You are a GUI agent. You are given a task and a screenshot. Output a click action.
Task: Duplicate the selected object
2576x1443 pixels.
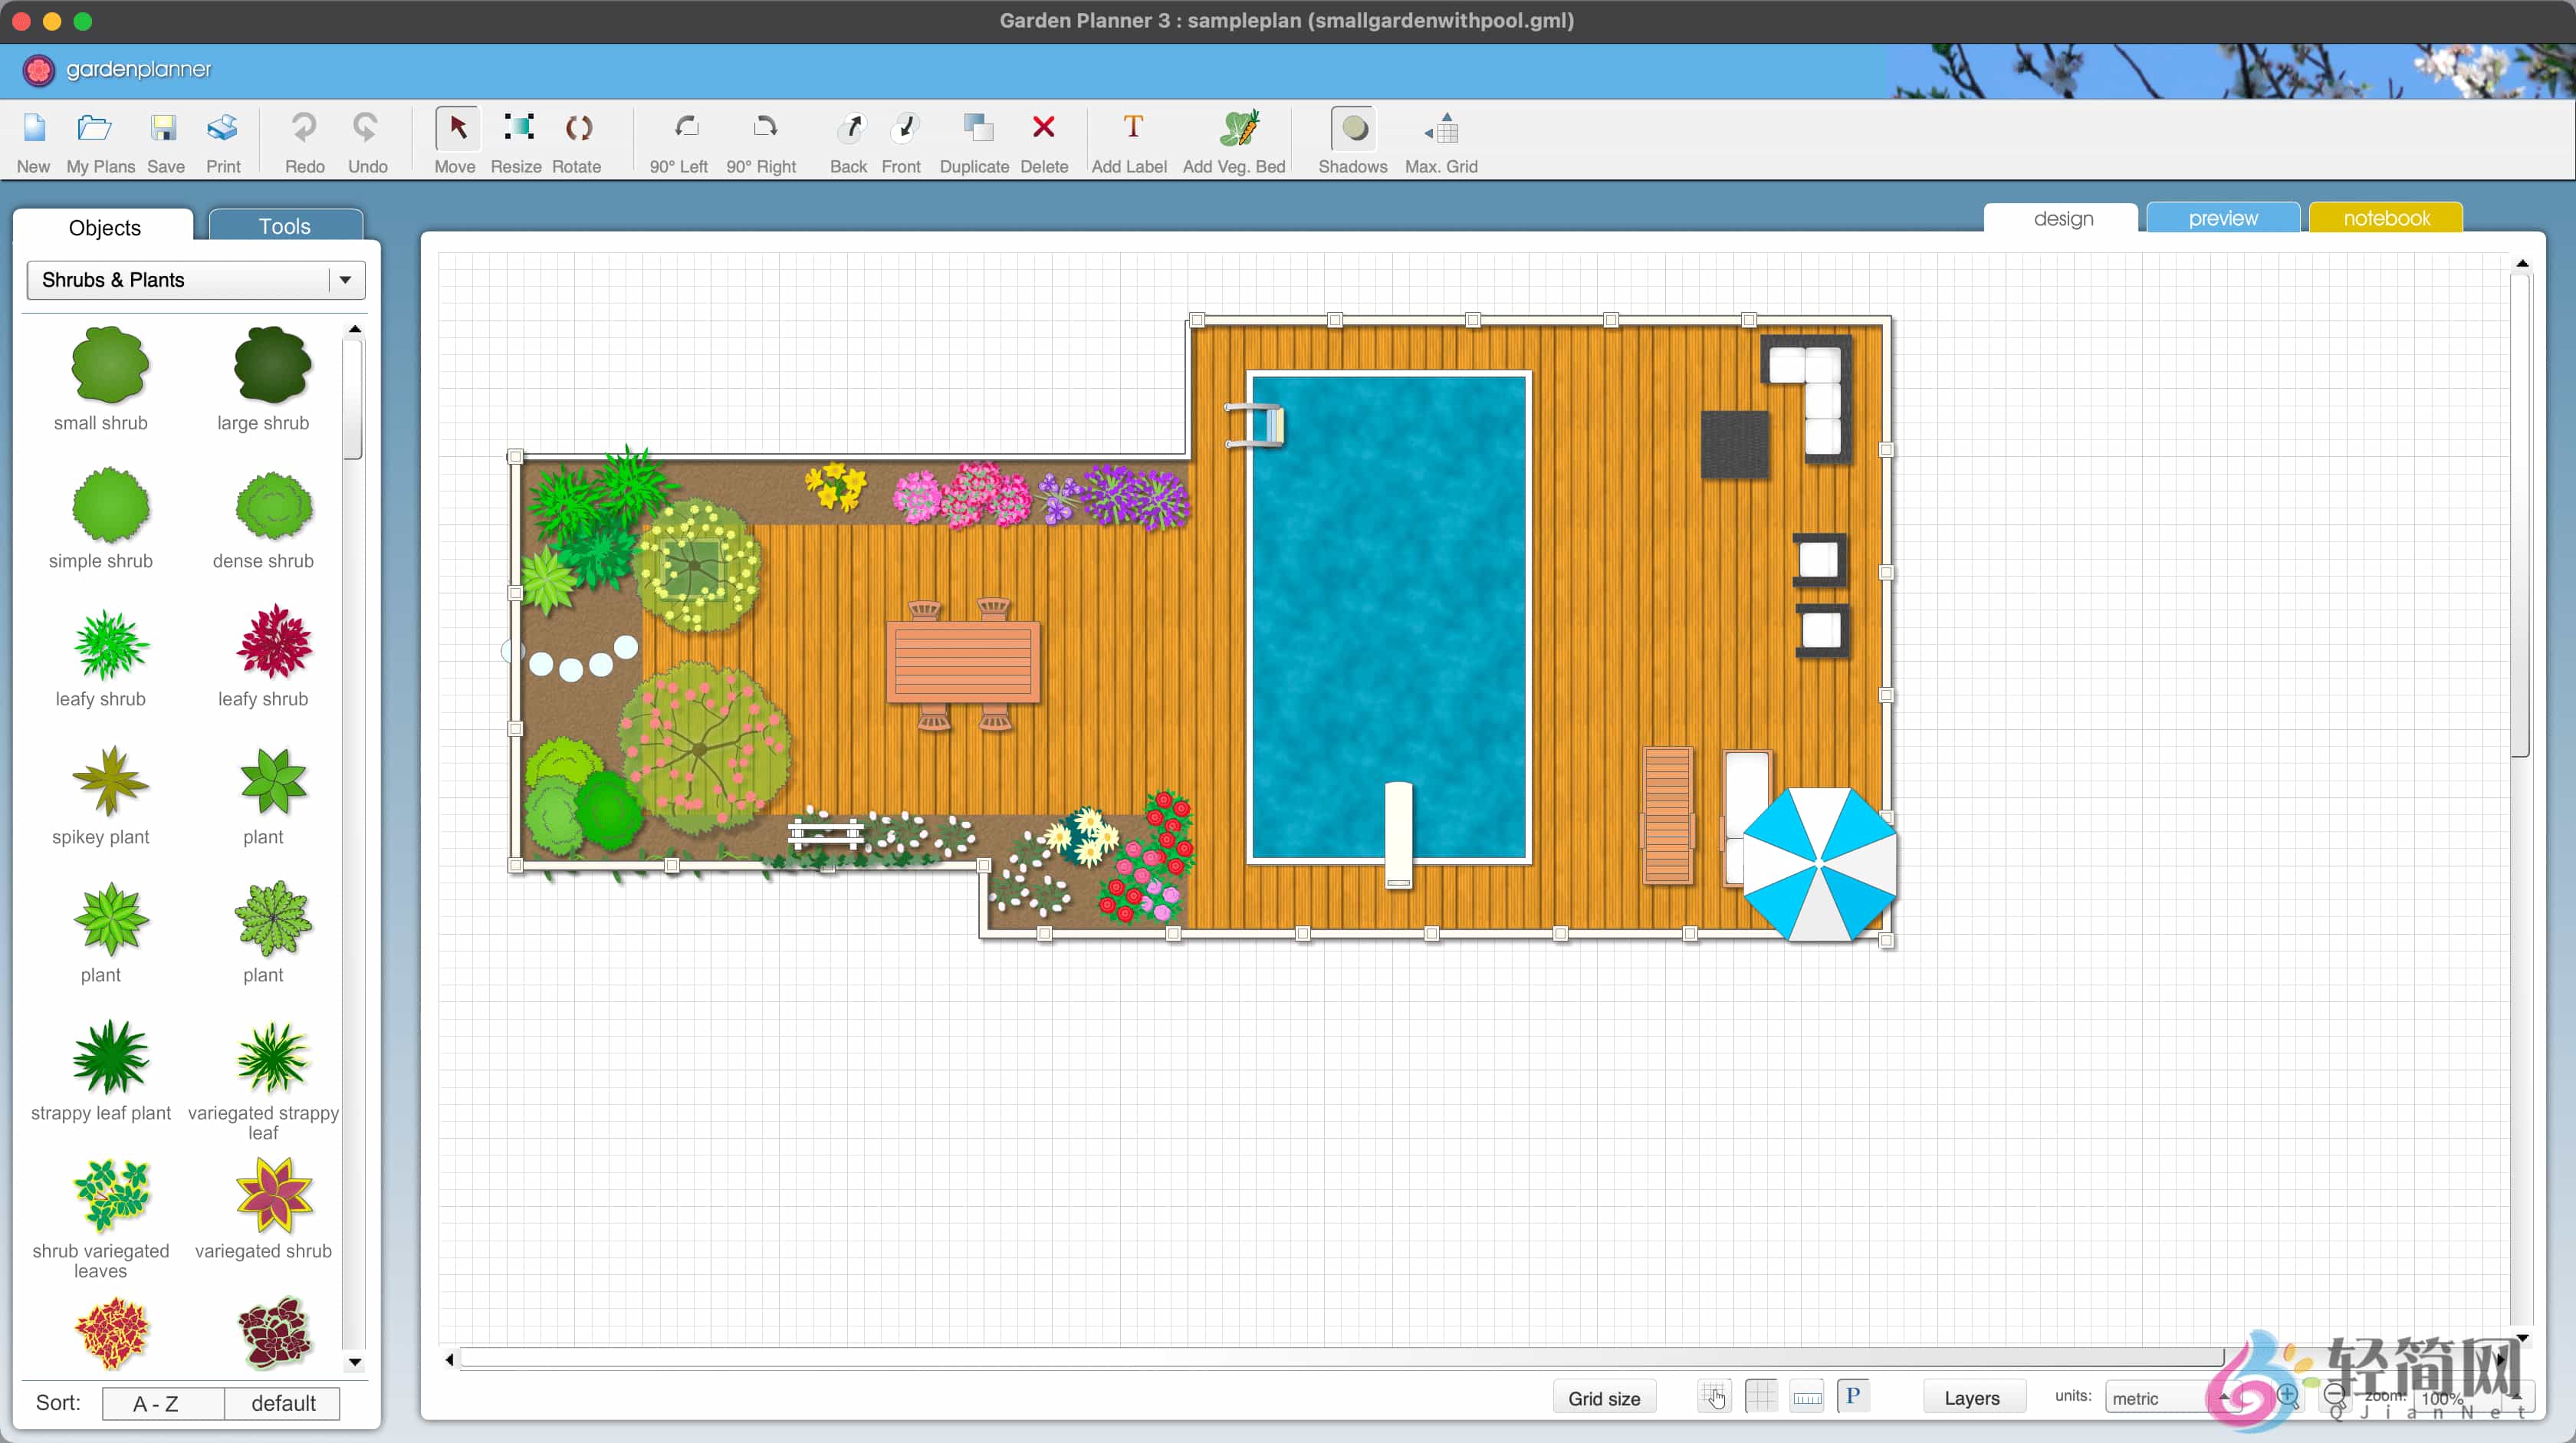[974, 140]
